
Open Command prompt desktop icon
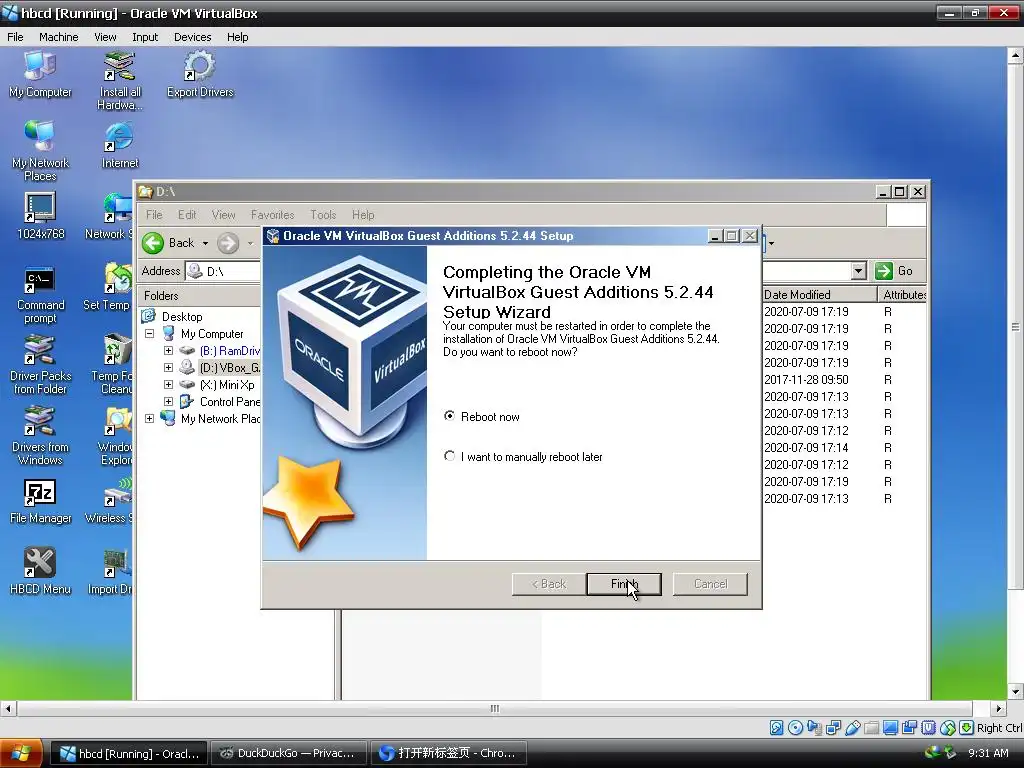click(40, 294)
